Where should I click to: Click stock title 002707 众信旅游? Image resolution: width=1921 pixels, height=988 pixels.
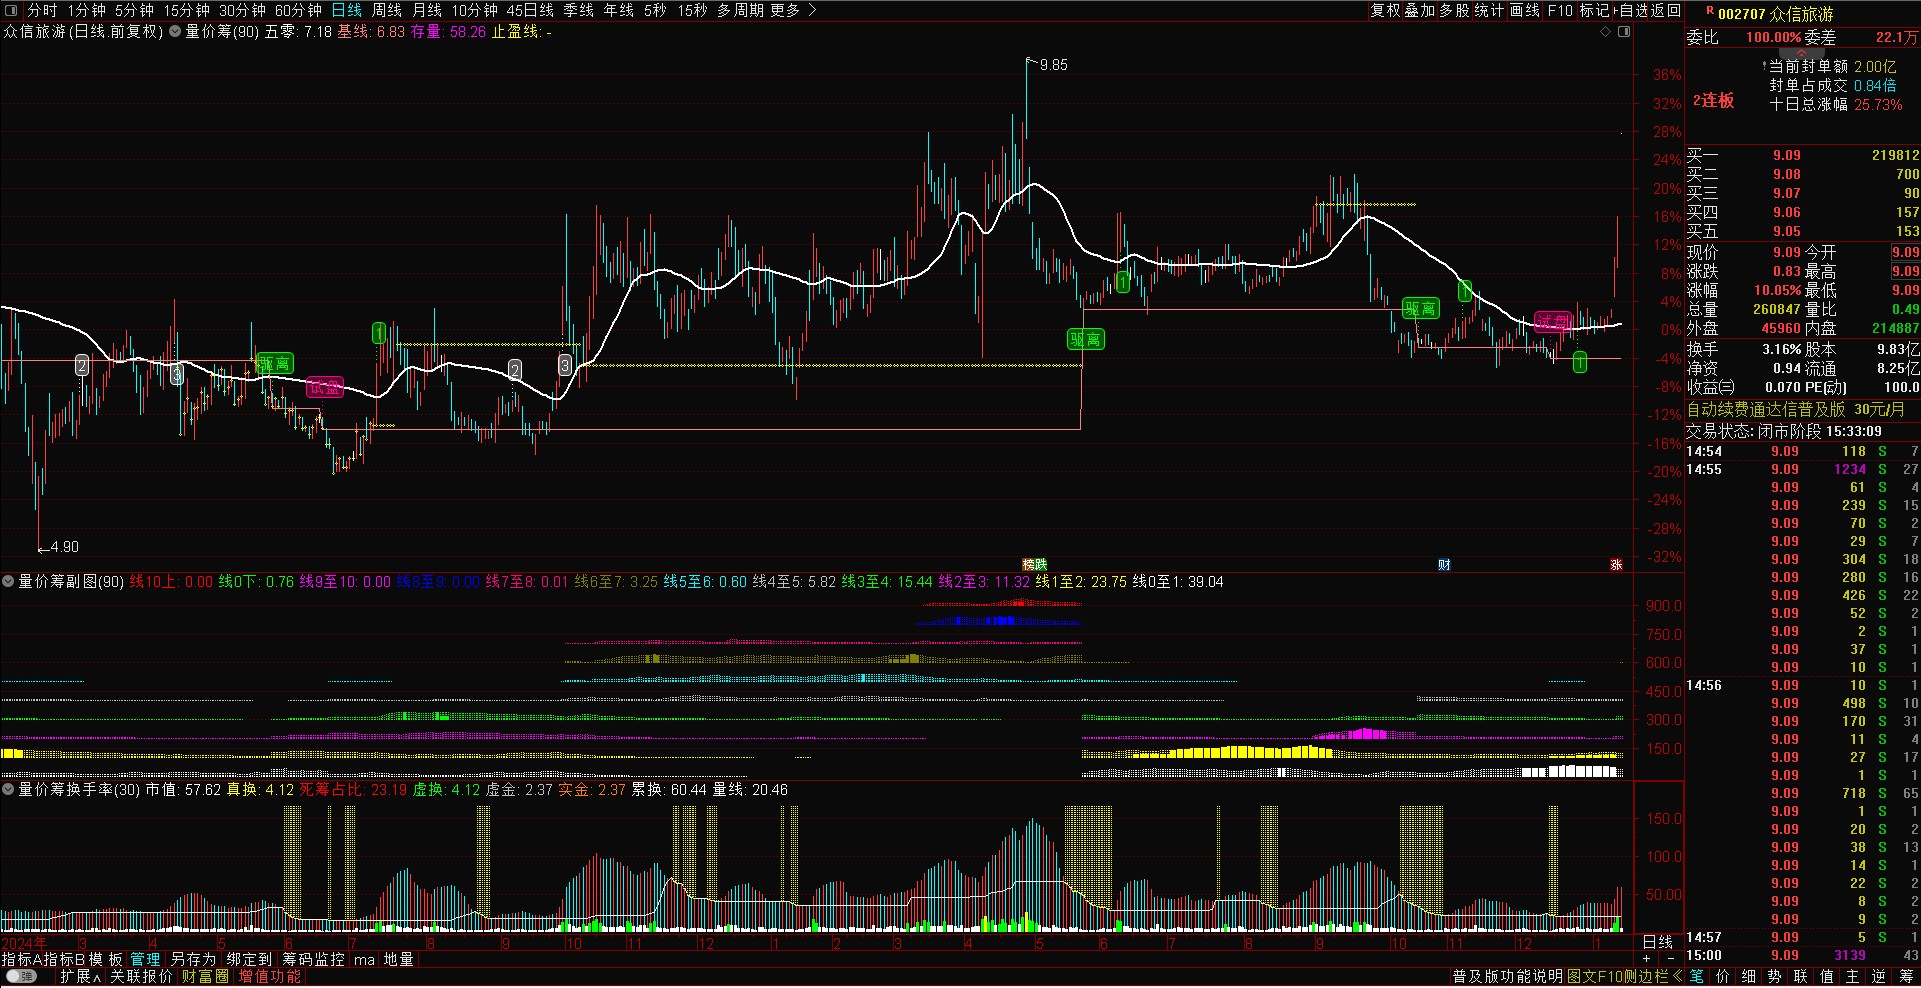click(1776, 14)
